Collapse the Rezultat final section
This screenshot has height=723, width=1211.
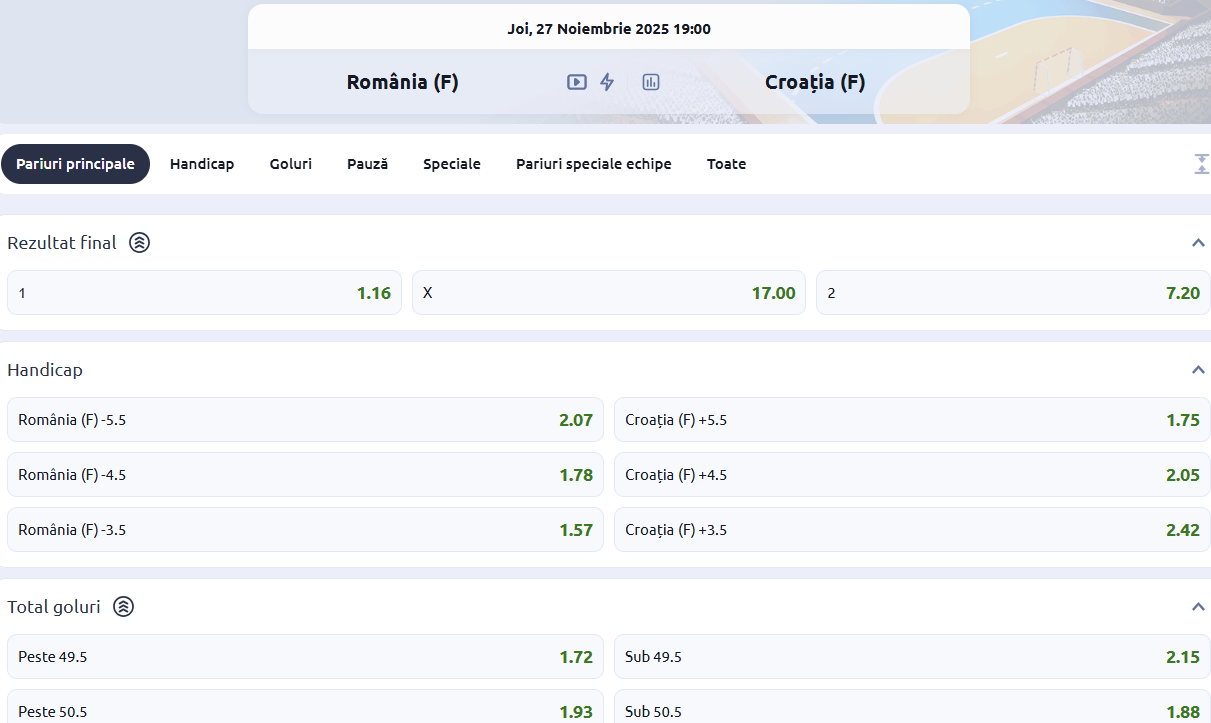[x=1198, y=243]
